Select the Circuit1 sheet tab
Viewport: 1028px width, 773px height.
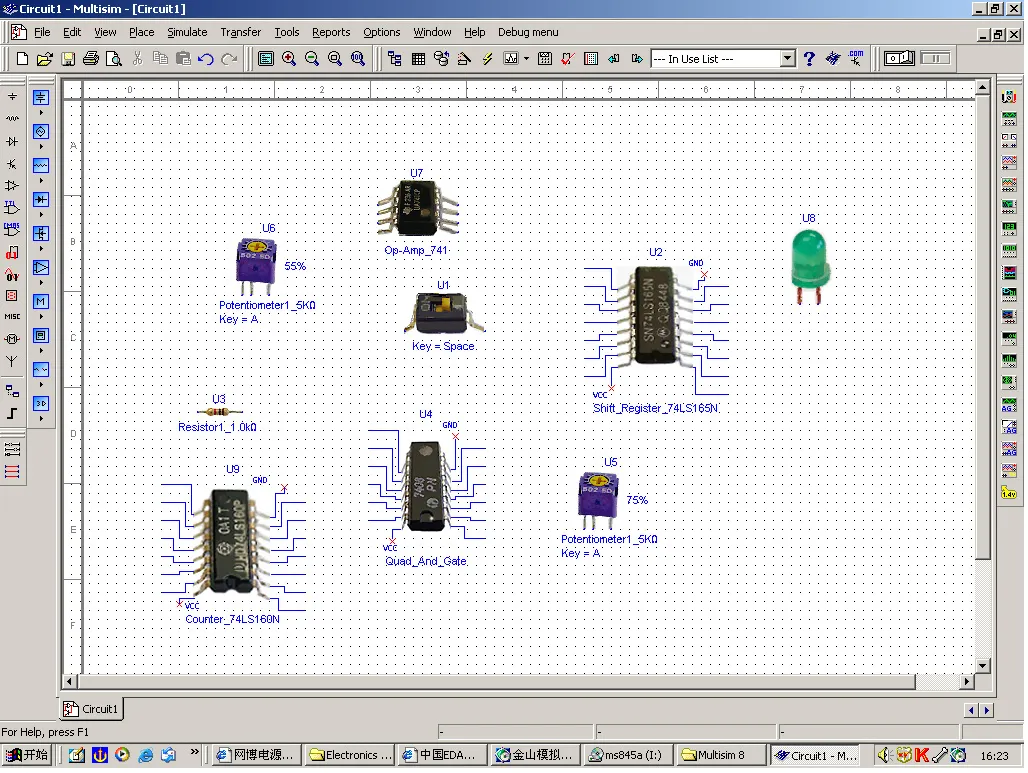click(x=91, y=709)
